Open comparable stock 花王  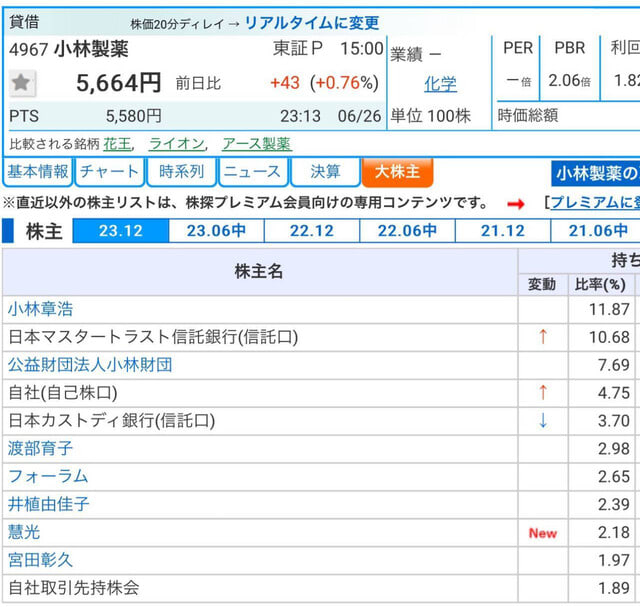[x=117, y=144]
